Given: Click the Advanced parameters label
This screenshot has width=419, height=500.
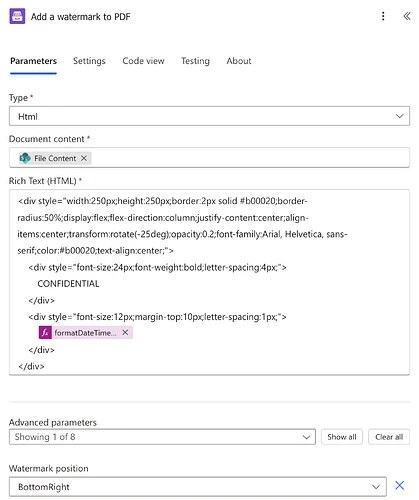Looking at the screenshot, I should [53, 422].
